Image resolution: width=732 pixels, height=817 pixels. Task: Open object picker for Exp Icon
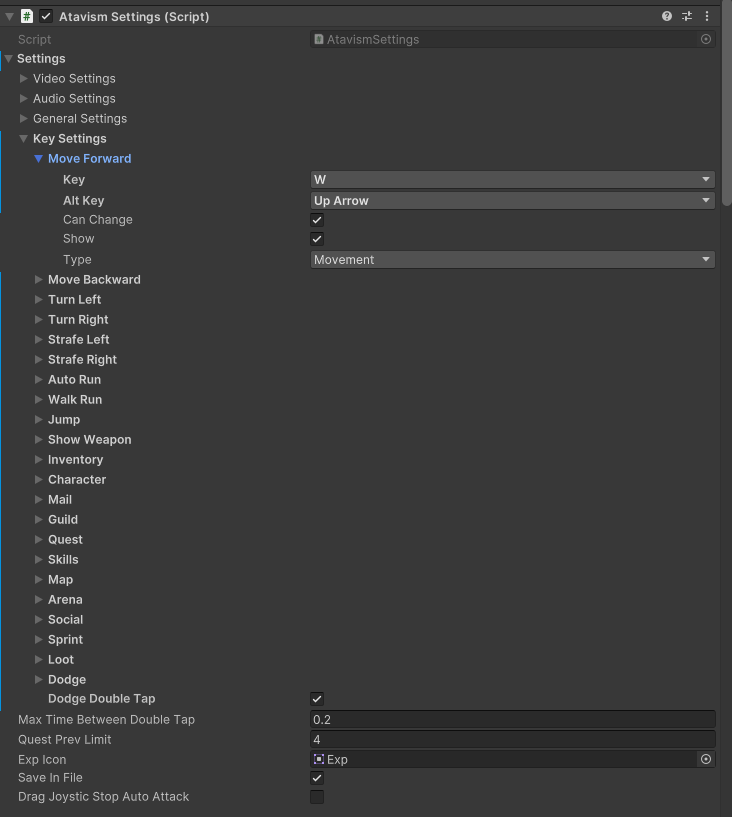tap(706, 759)
